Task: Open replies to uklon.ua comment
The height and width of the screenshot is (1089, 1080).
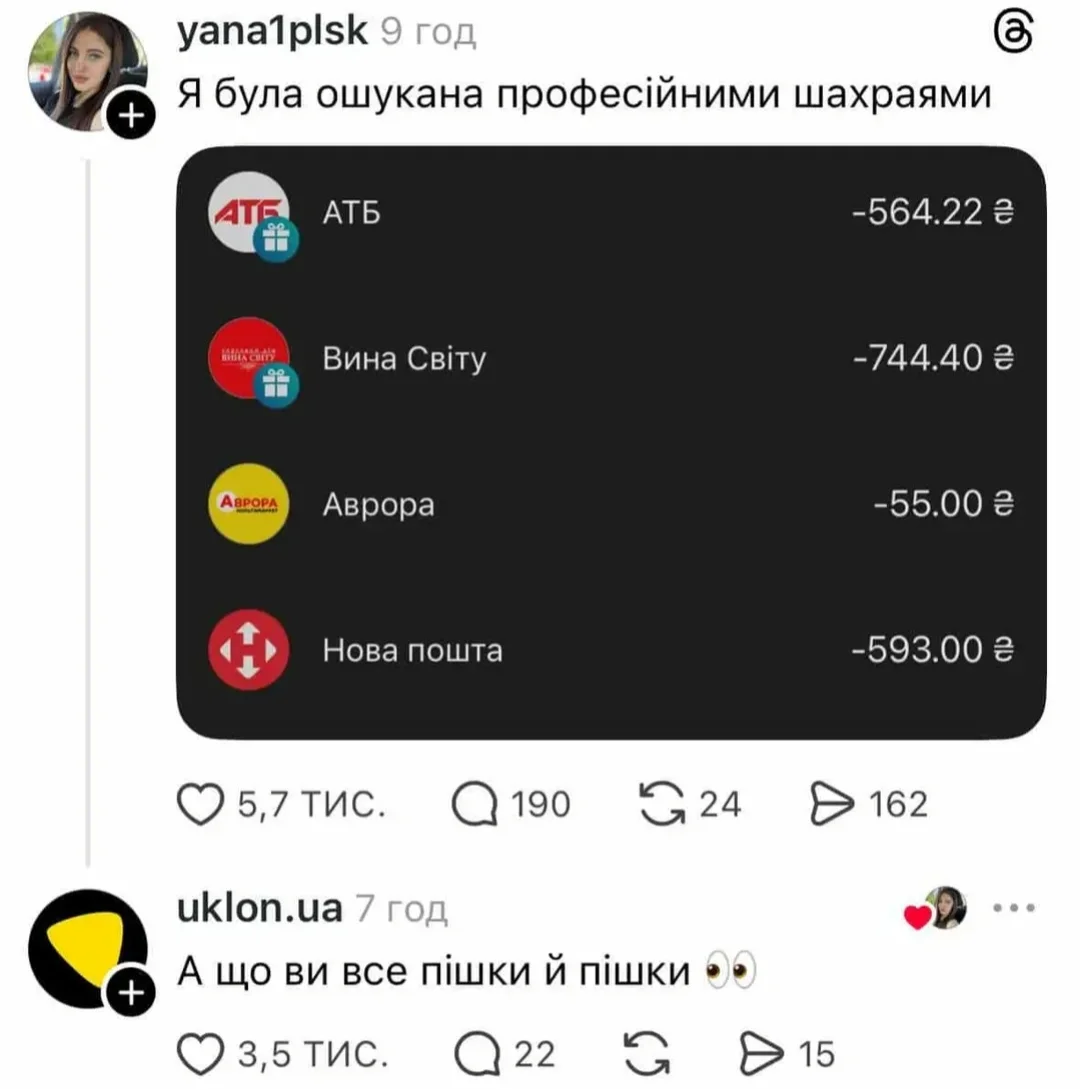Action: pos(477,1054)
